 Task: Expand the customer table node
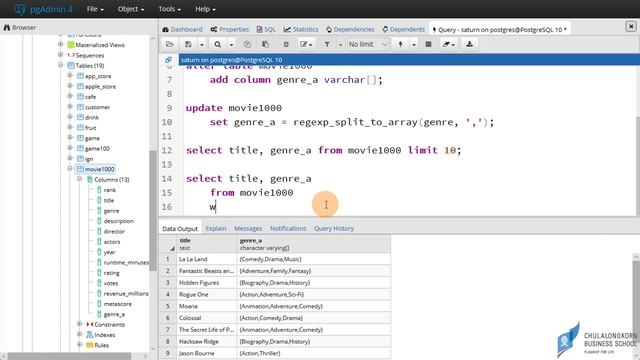(70, 107)
